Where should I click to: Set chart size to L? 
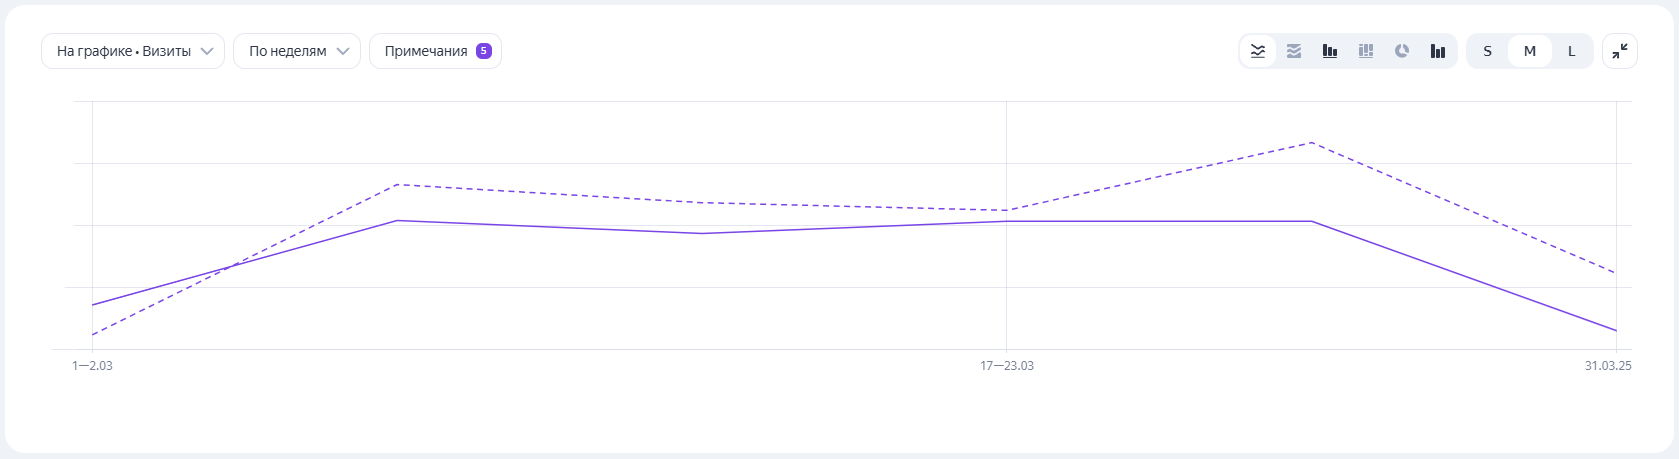pyautogui.click(x=1571, y=51)
